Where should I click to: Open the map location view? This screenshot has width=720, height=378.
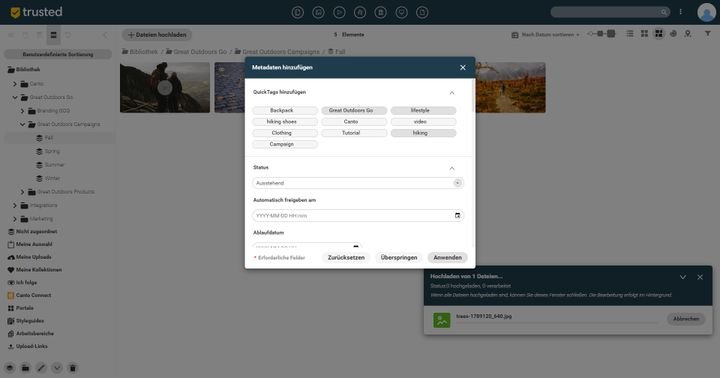(687, 34)
